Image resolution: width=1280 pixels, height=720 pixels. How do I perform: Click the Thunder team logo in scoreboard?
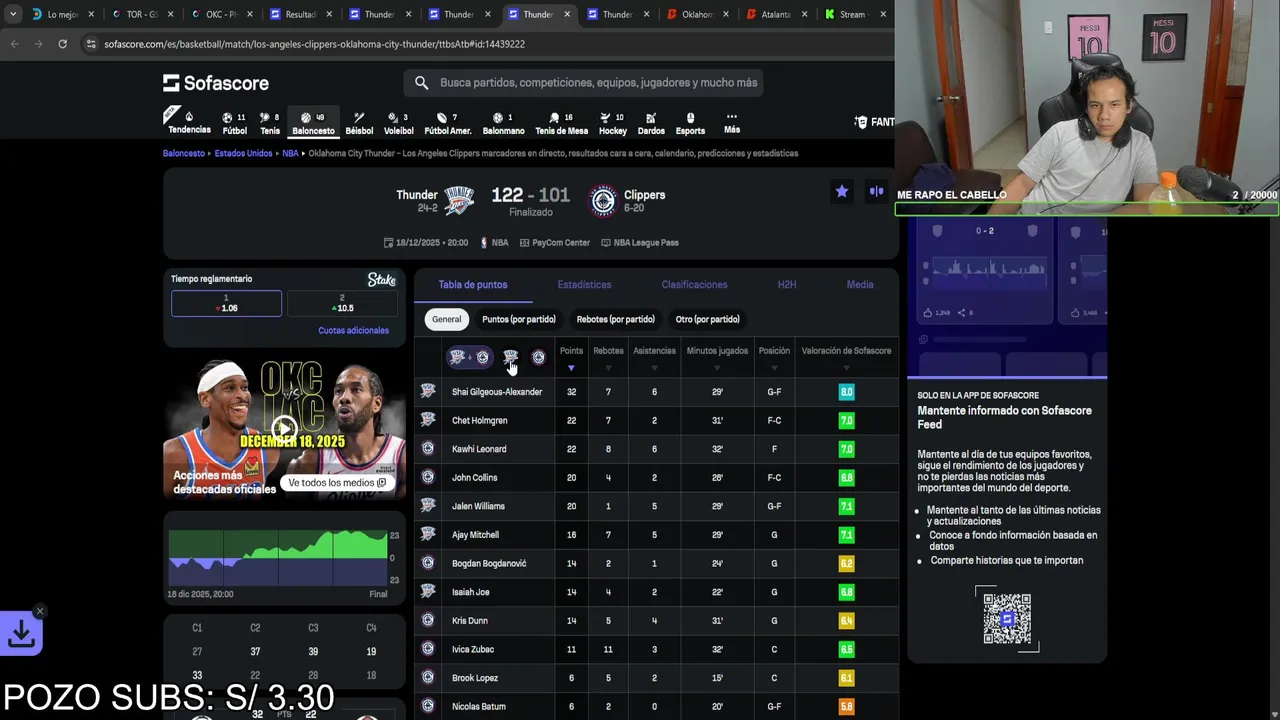pyautogui.click(x=459, y=201)
